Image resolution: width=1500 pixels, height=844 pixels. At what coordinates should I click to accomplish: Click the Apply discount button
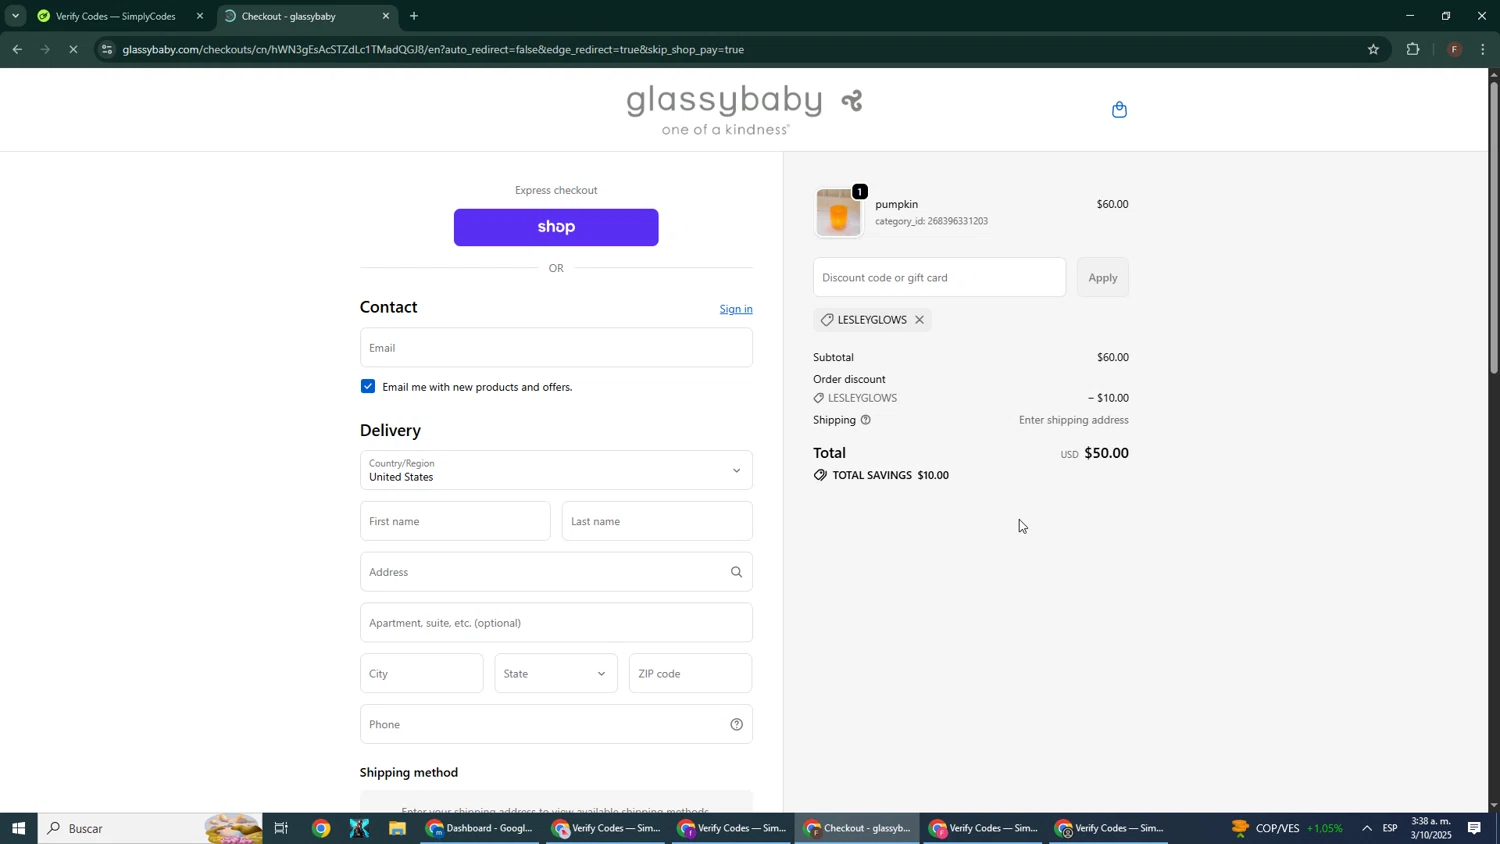1103,278
